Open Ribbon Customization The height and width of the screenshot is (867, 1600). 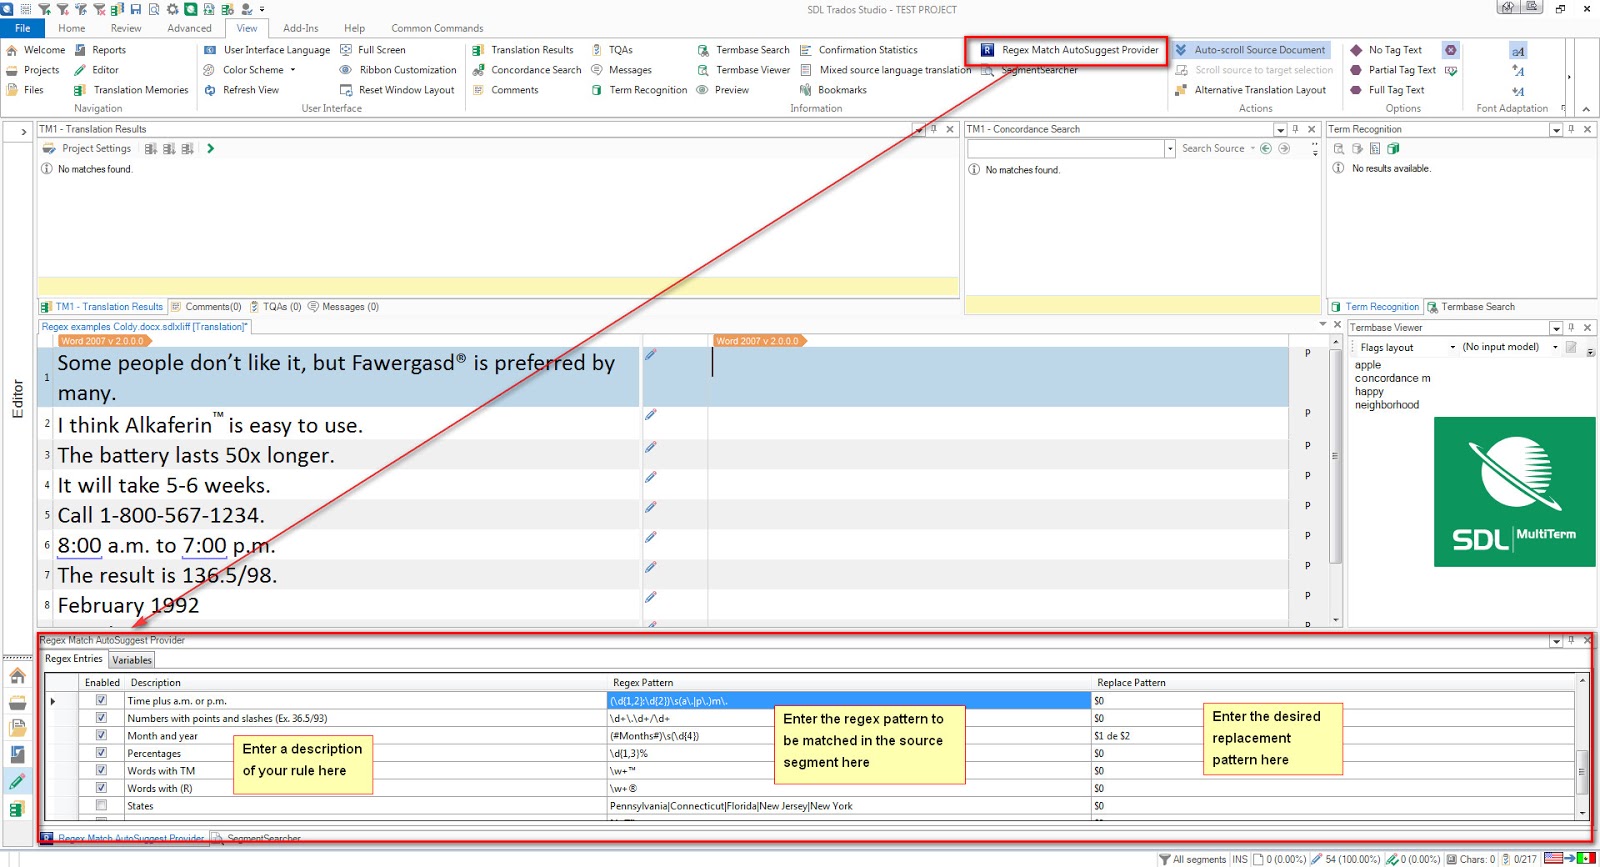pos(398,70)
